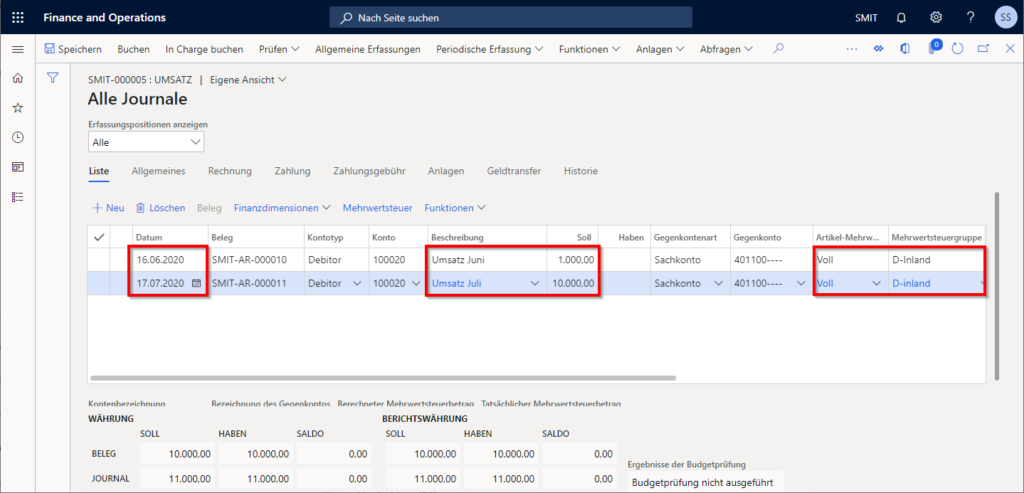Close the journal form with X
This screenshot has height=493, width=1024.
click(1010, 49)
